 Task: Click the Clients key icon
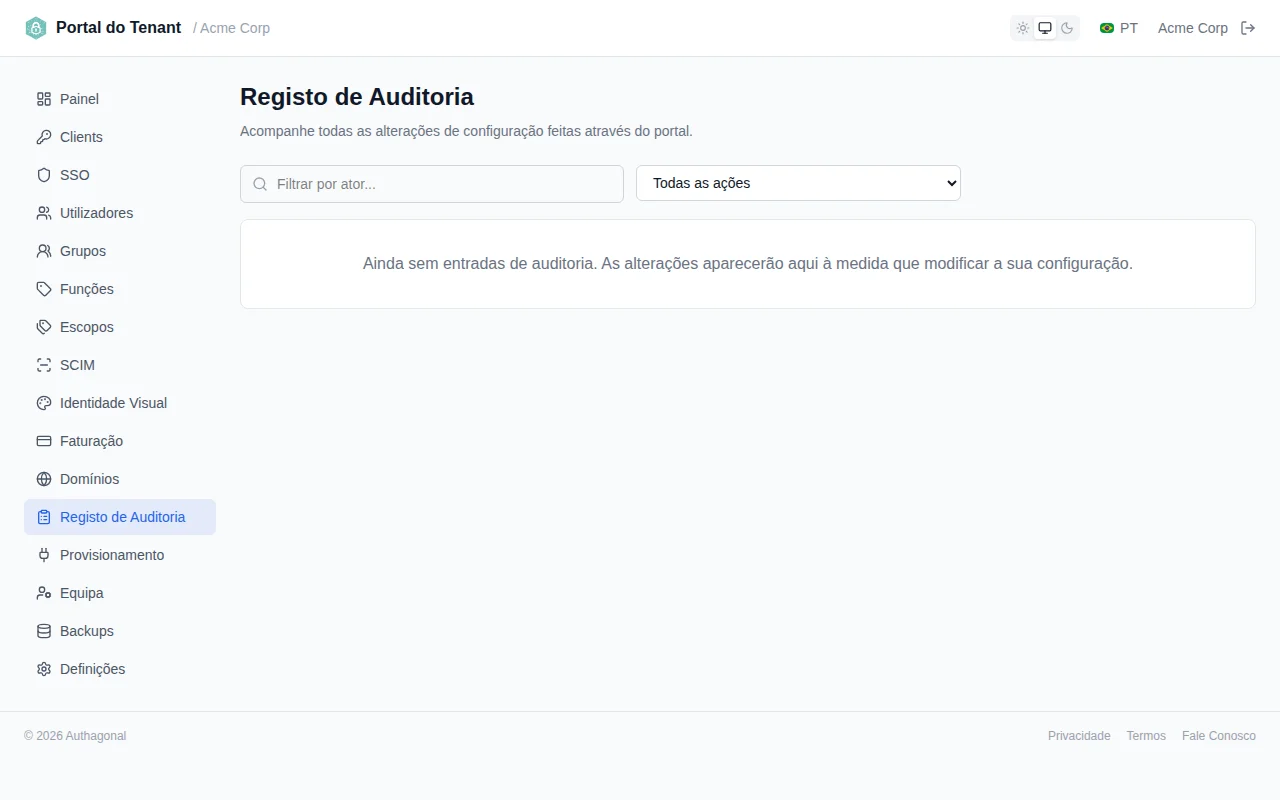click(x=44, y=137)
